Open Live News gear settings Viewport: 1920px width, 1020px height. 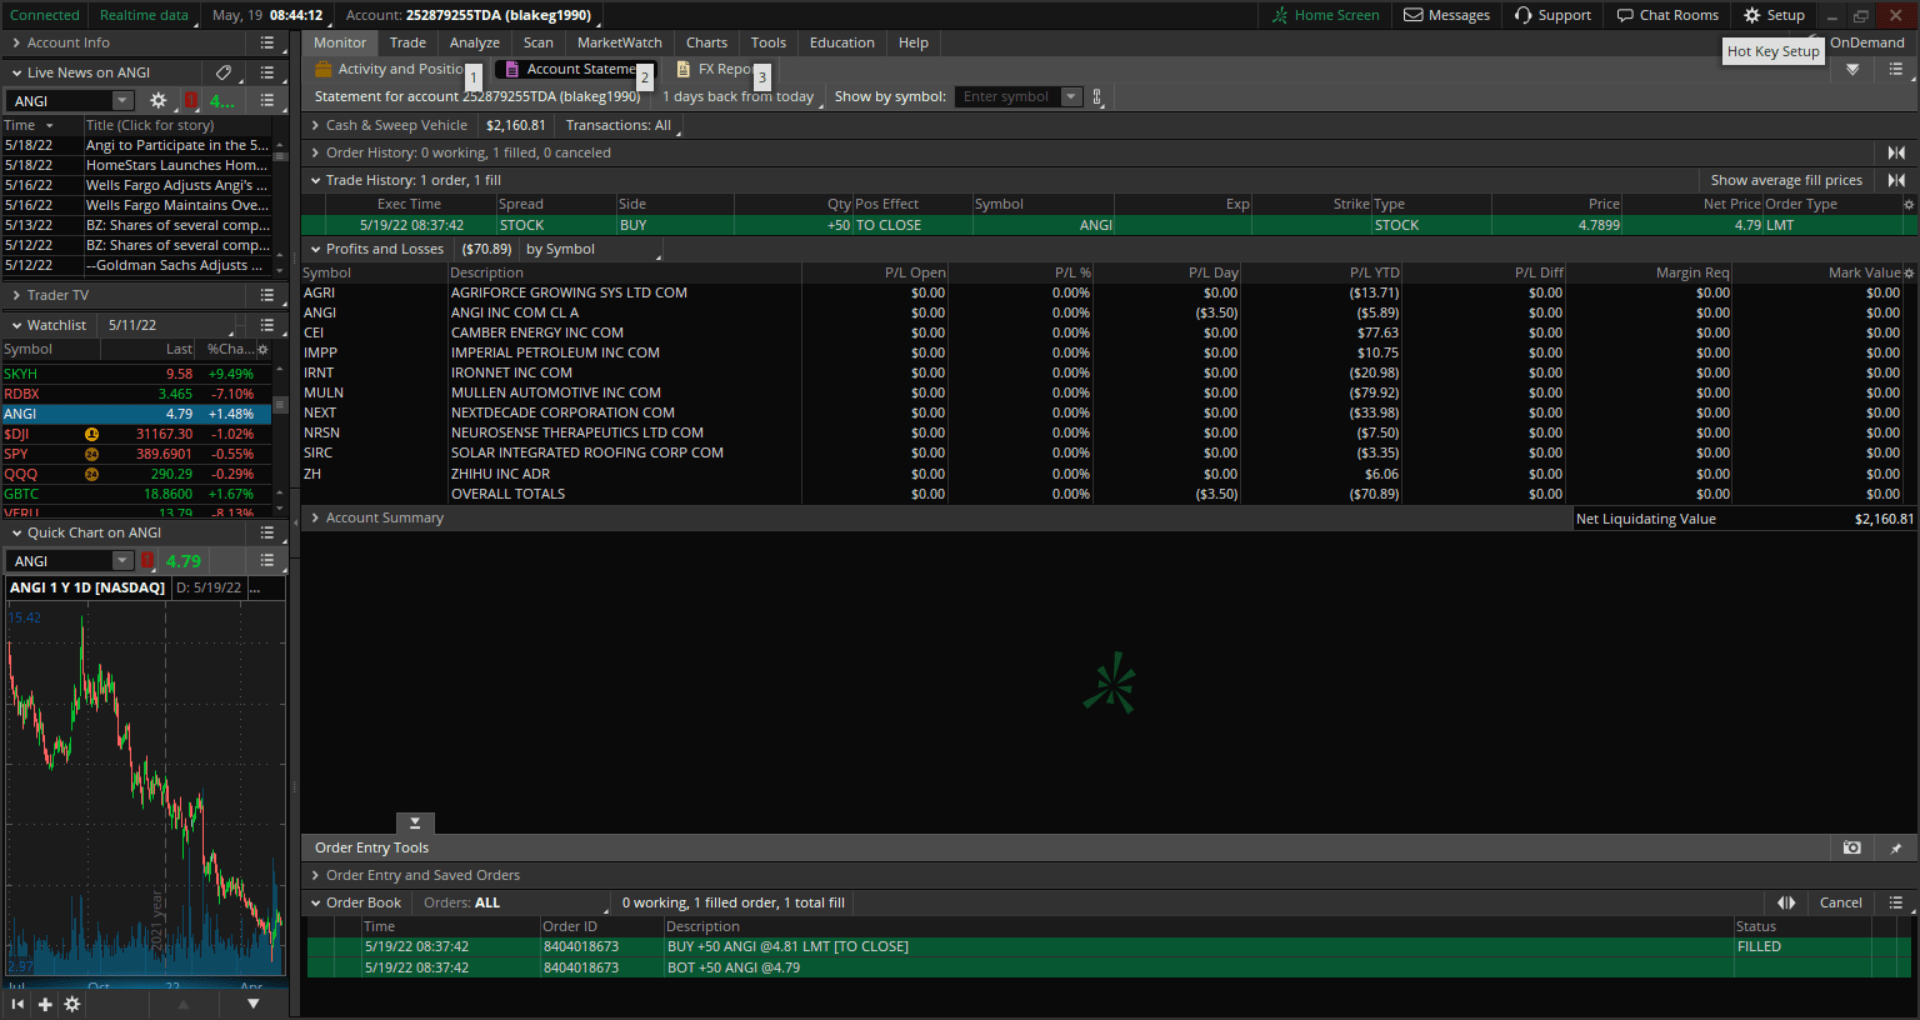pyautogui.click(x=158, y=101)
